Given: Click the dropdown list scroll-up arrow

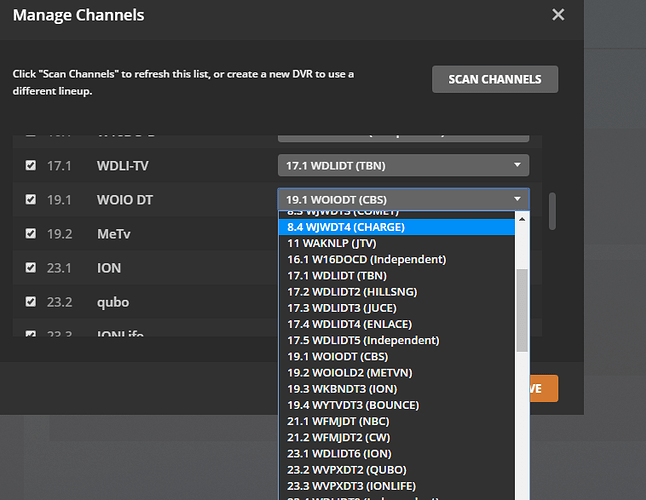Looking at the screenshot, I should click(522, 219).
